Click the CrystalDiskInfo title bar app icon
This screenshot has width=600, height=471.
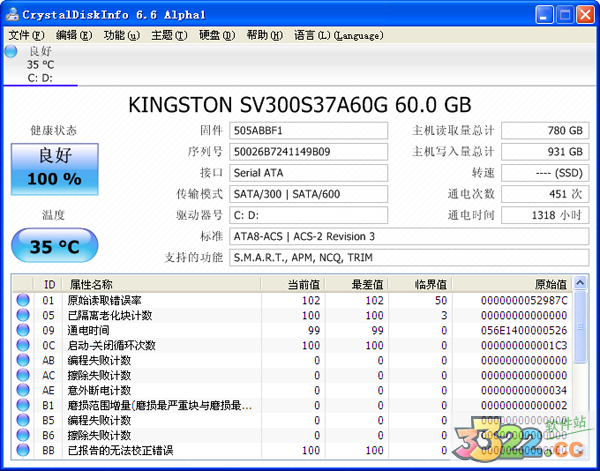click(12, 15)
